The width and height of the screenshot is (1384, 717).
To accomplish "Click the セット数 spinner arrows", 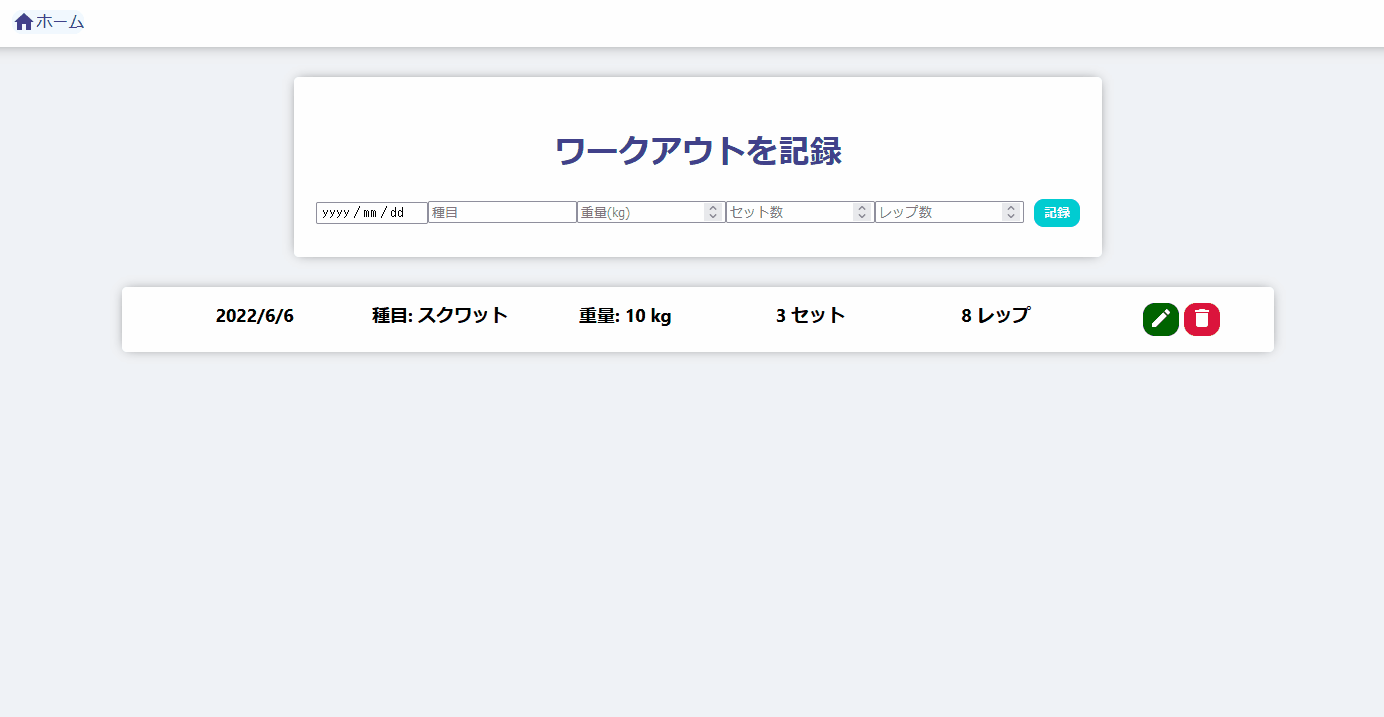I will (862, 213).
